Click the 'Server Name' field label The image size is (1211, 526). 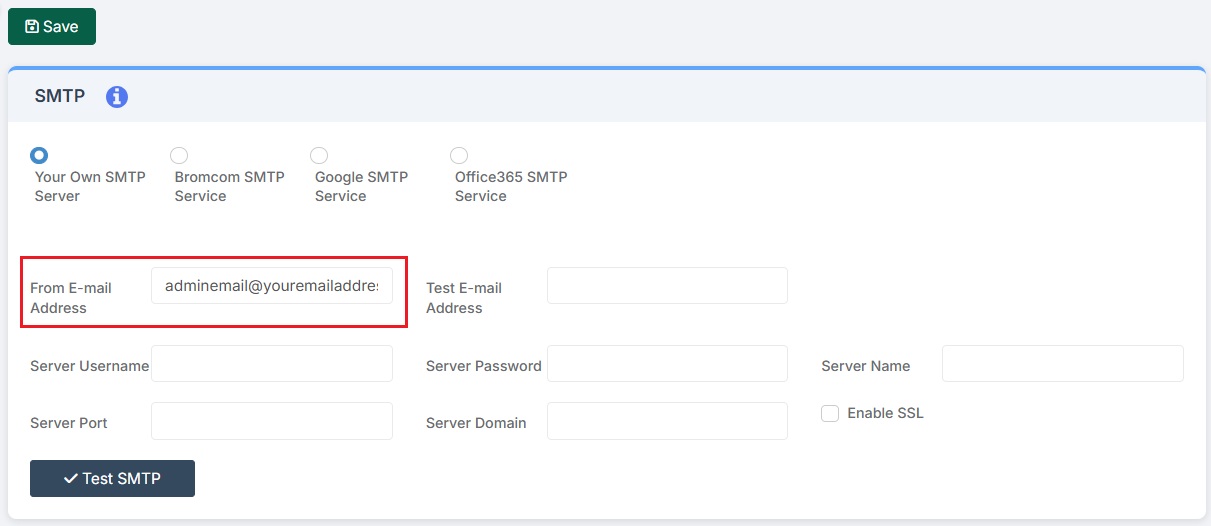tap(865, 366)
